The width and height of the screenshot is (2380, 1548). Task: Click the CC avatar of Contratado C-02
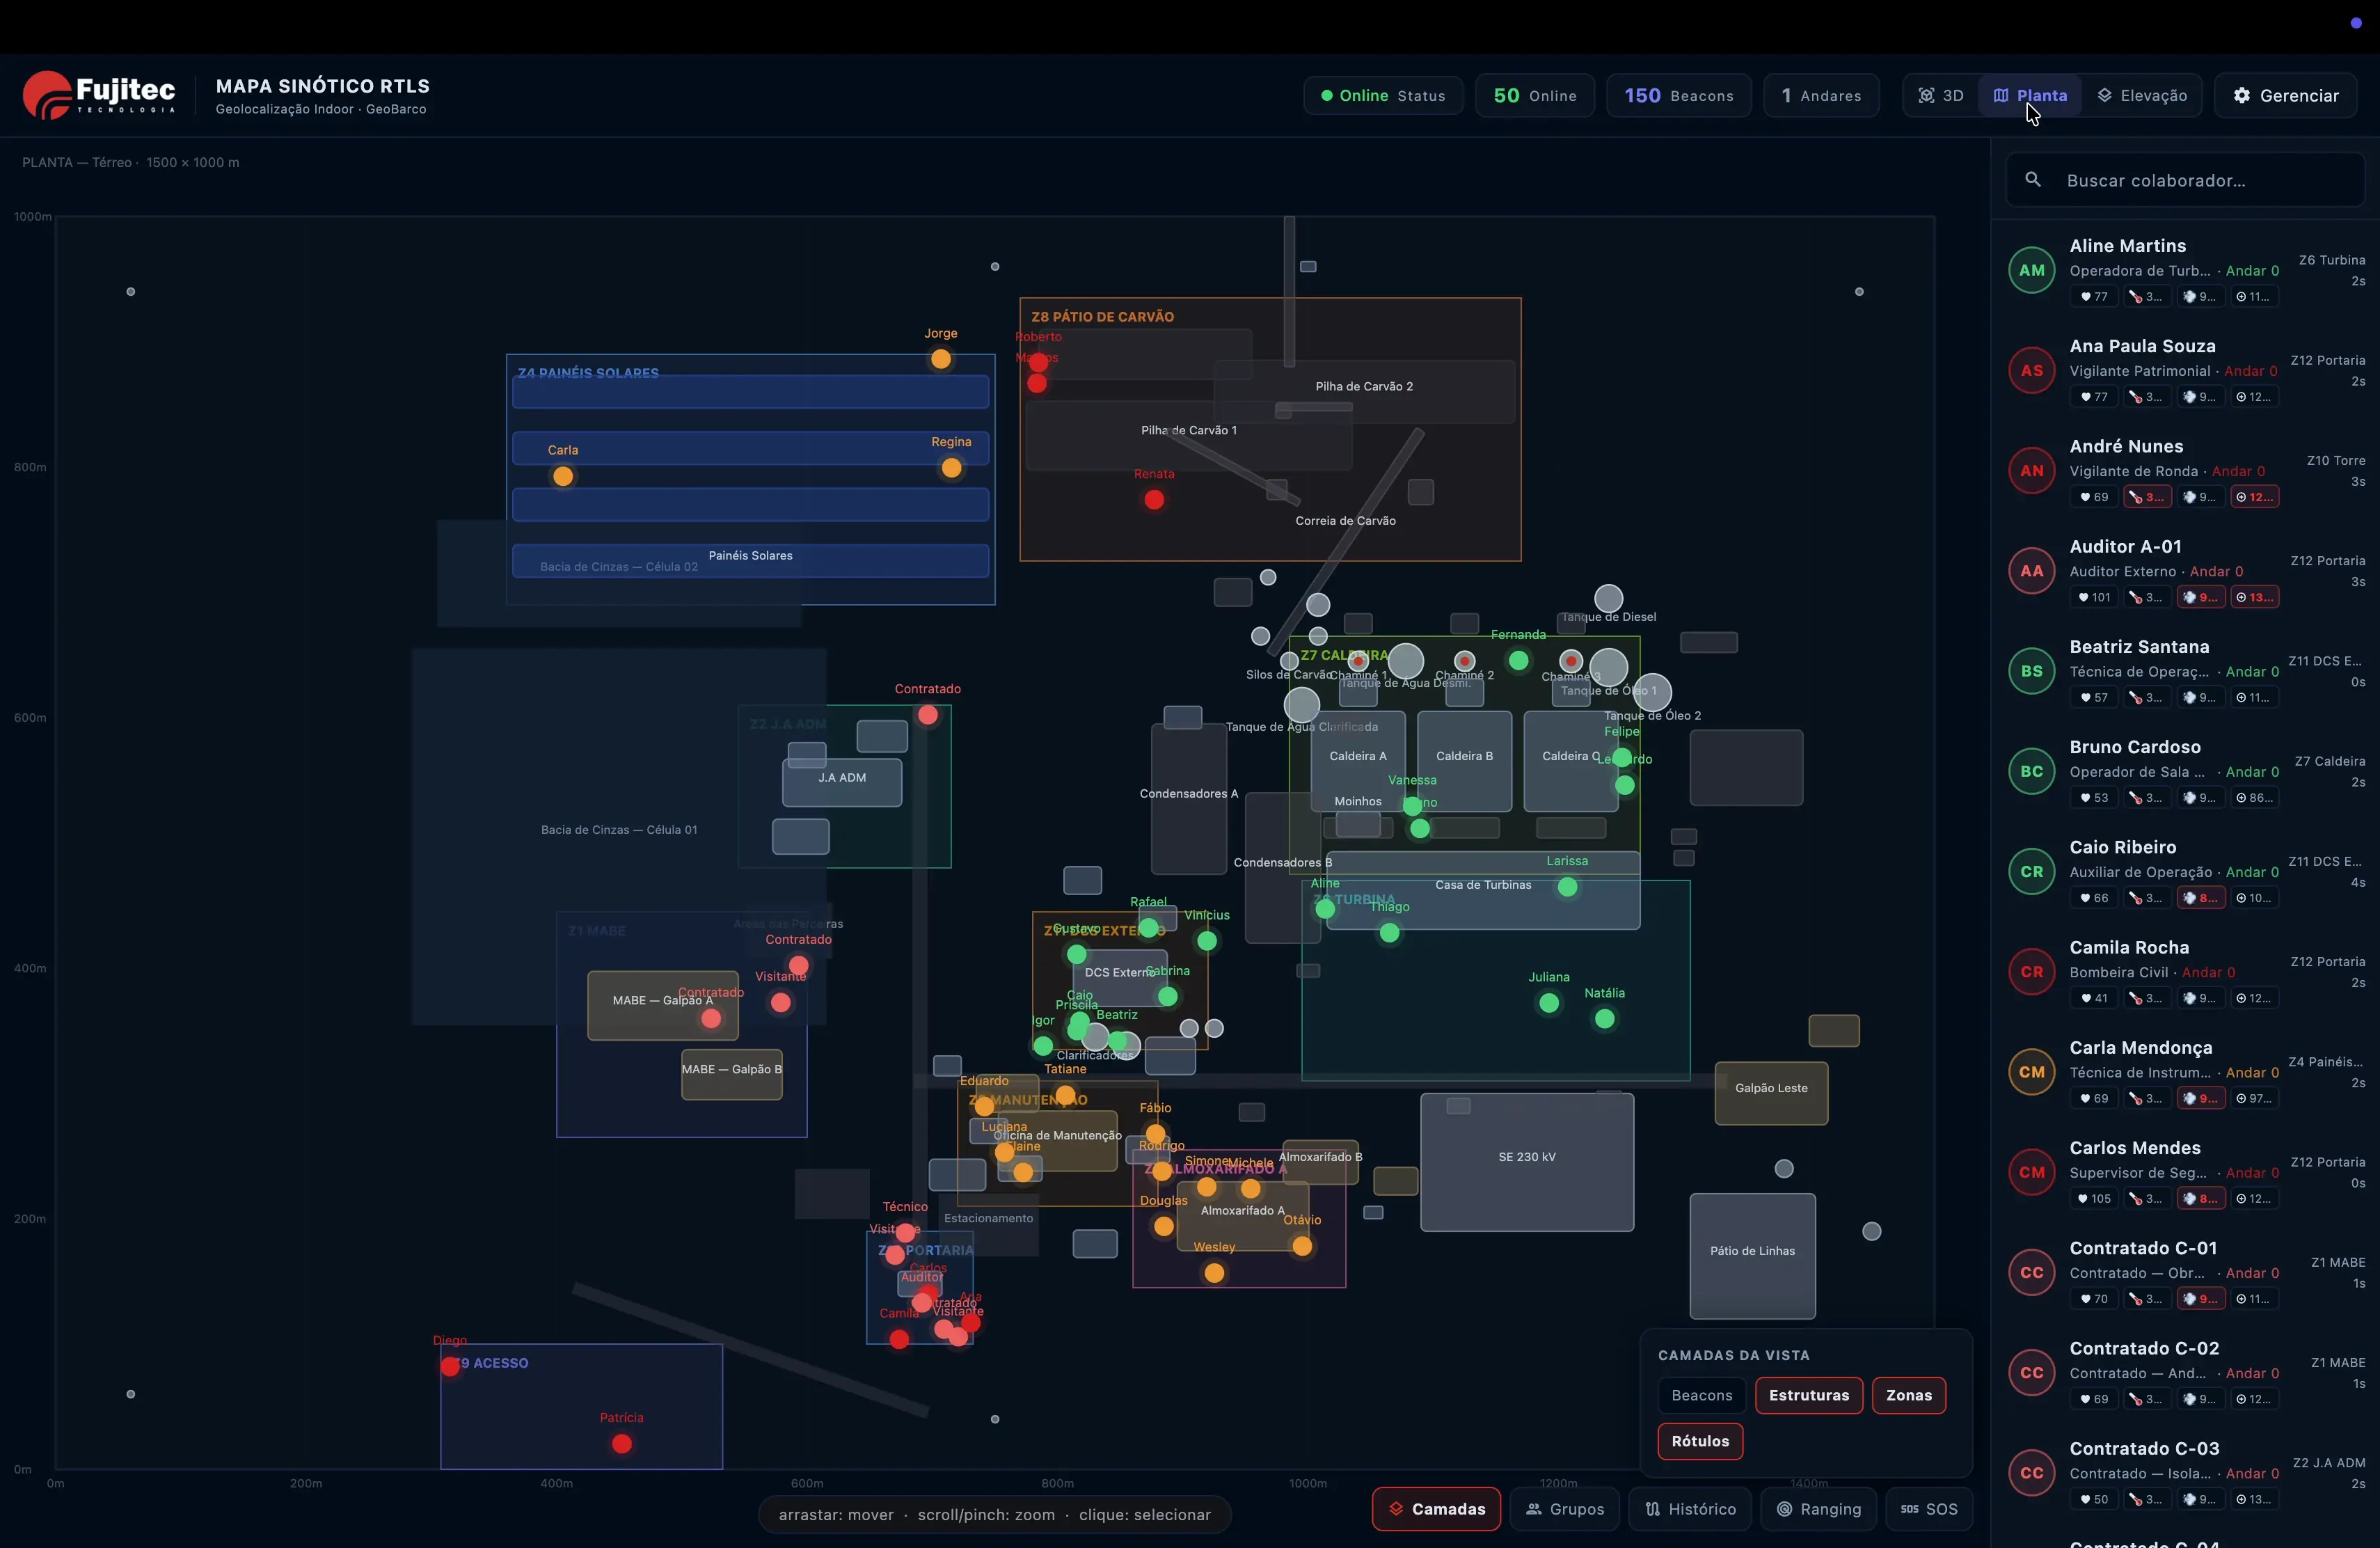click(2031, 1373)
